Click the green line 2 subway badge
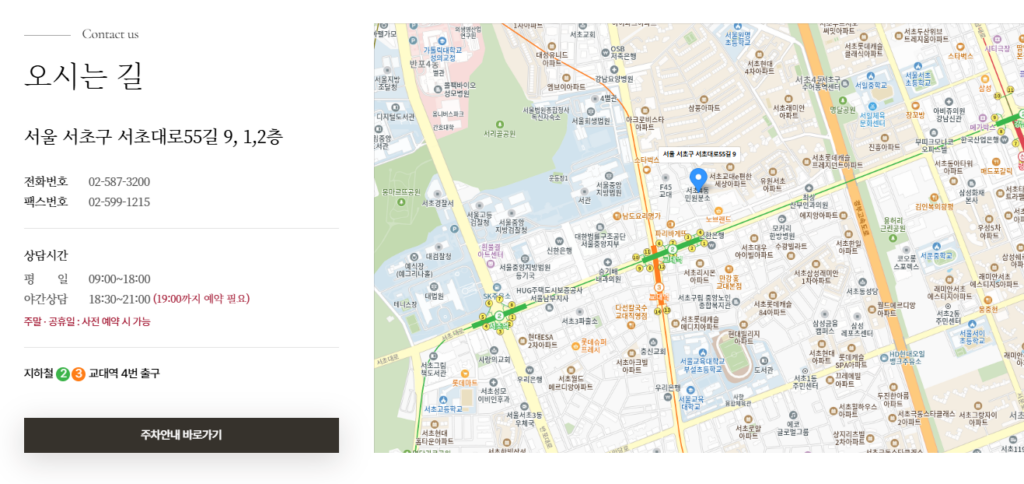 click(62, 374)
